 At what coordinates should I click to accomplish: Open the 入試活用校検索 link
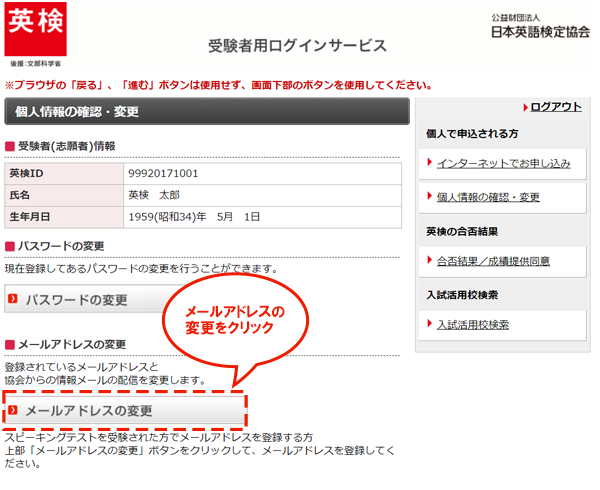click(x=473, y=325)
